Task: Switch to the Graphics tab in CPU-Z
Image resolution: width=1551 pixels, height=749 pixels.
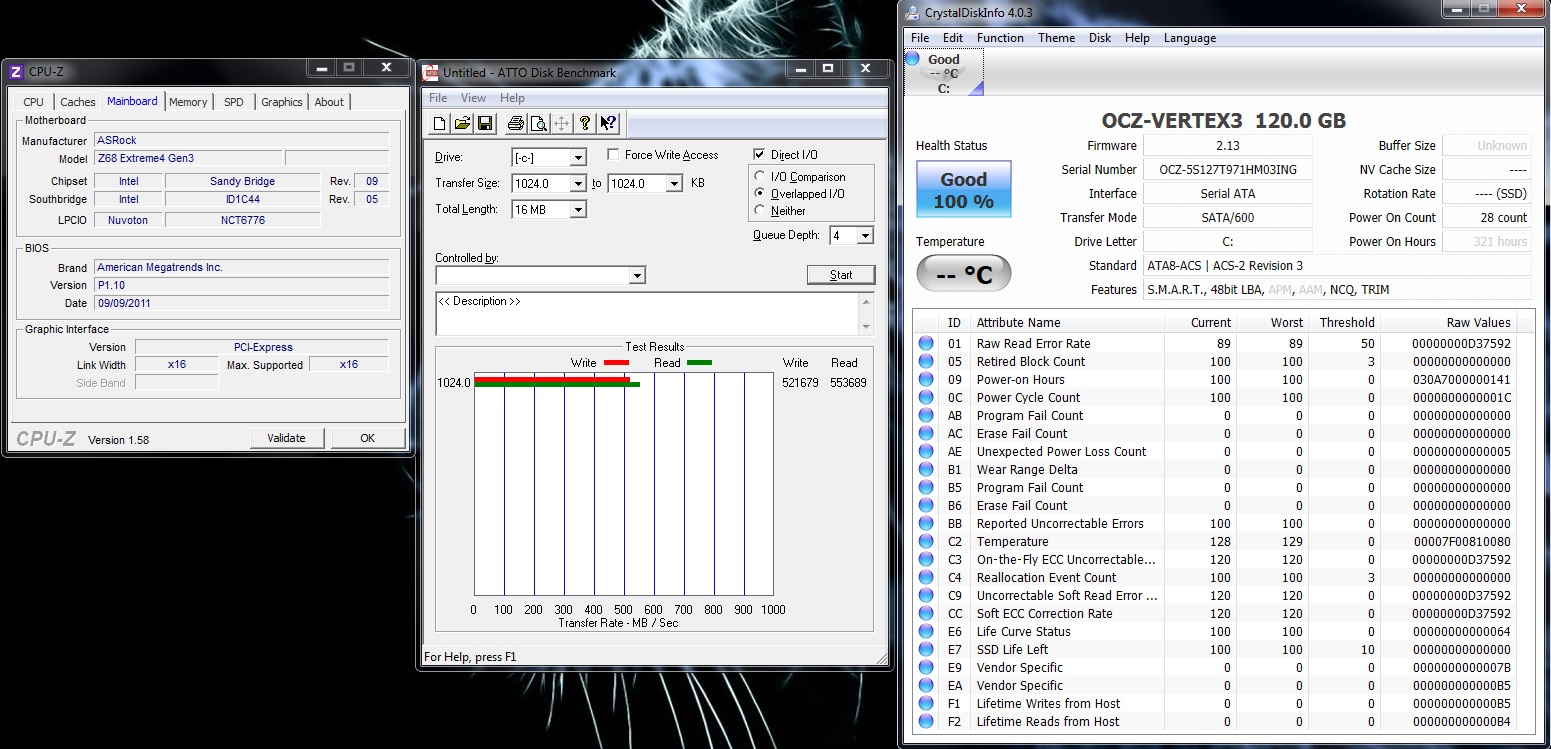Action: 282,102
